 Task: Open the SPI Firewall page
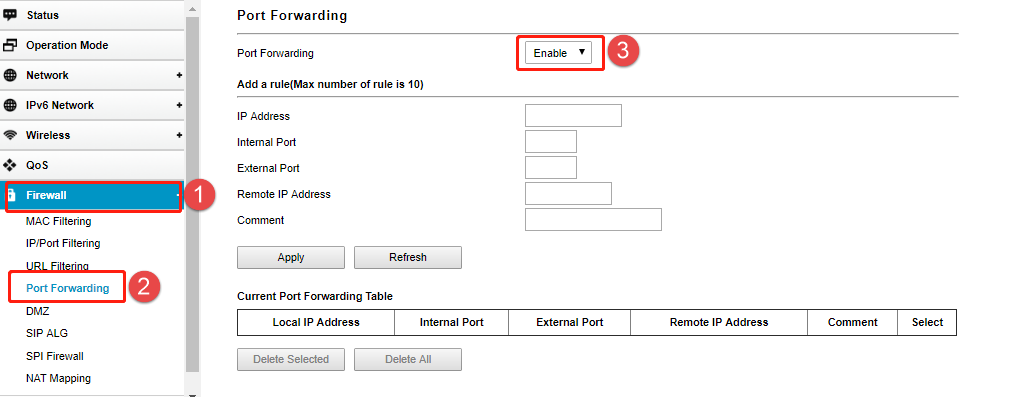[55, 356]
